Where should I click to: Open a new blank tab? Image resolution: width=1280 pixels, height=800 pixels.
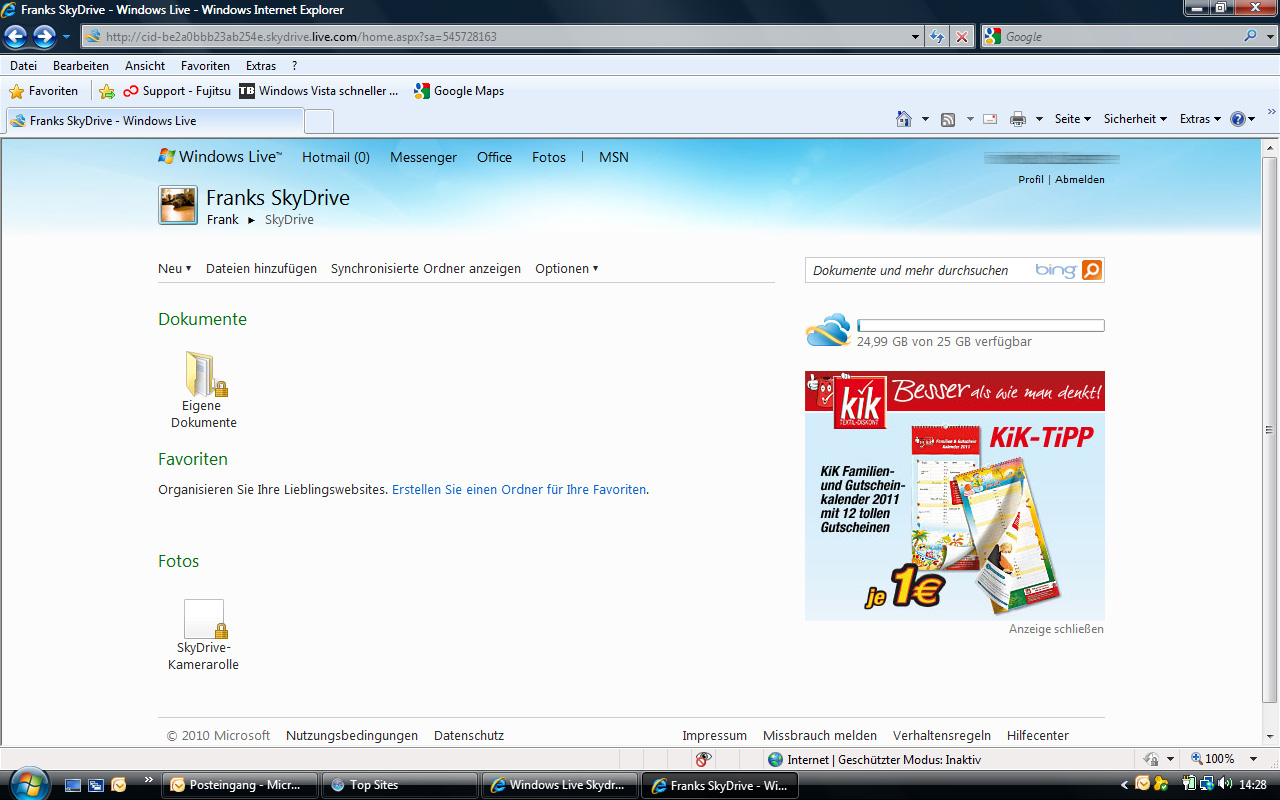[x=319, y=122]
